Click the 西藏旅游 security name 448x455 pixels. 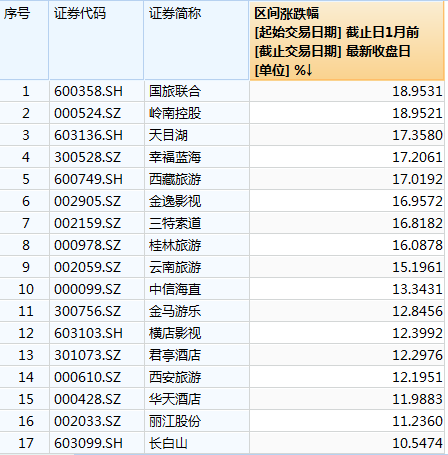pyautogui.click(x=175, y=179)
